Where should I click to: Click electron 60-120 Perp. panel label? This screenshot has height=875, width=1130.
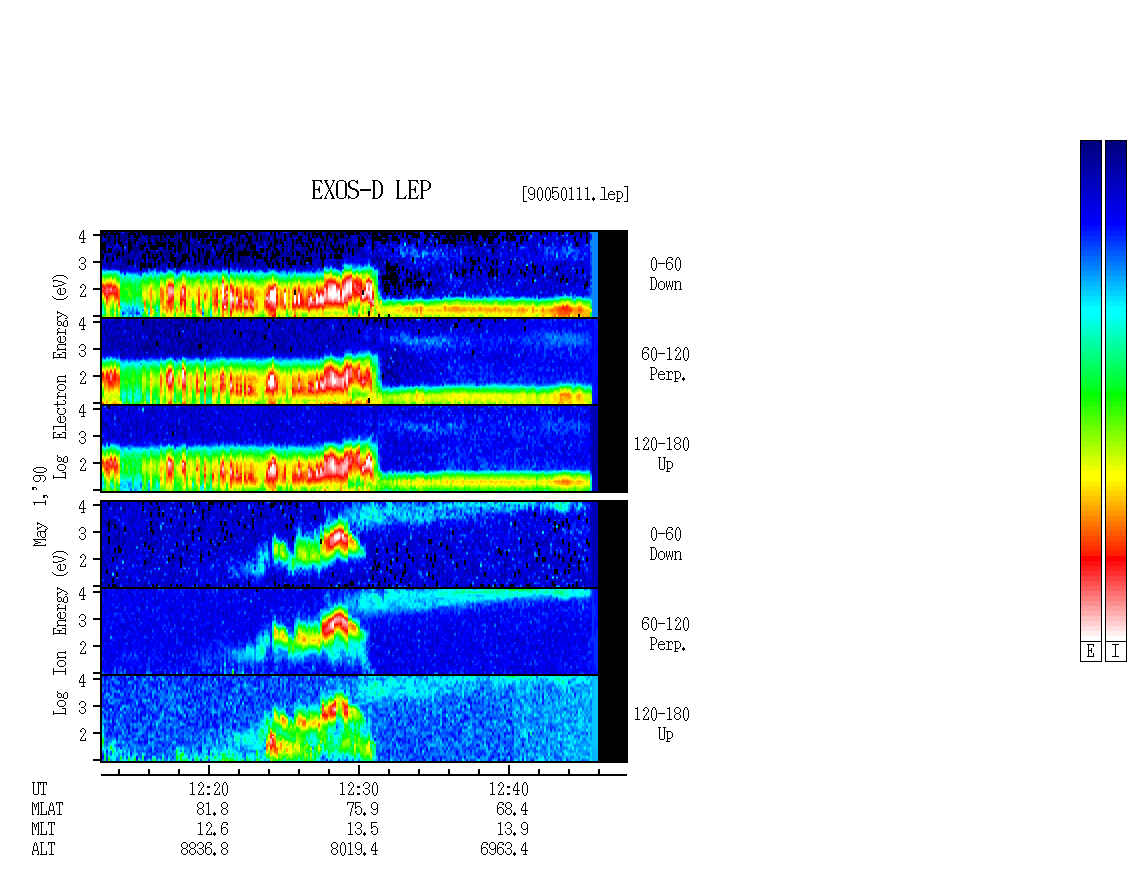point(665,365)
